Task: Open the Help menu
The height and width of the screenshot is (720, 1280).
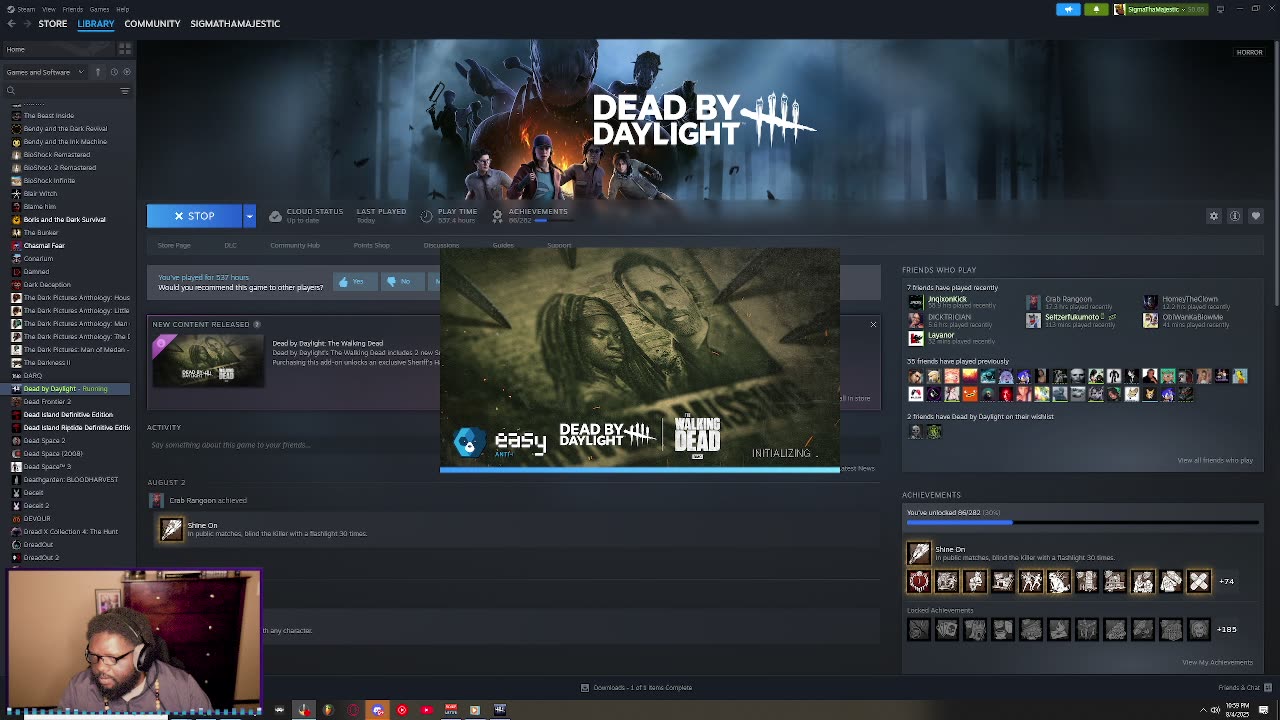Action: pos(122,9)
